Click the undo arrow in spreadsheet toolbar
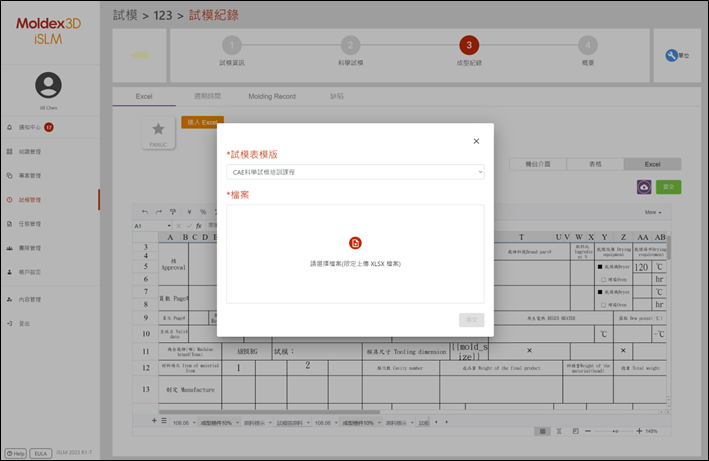 coord(145,212)
